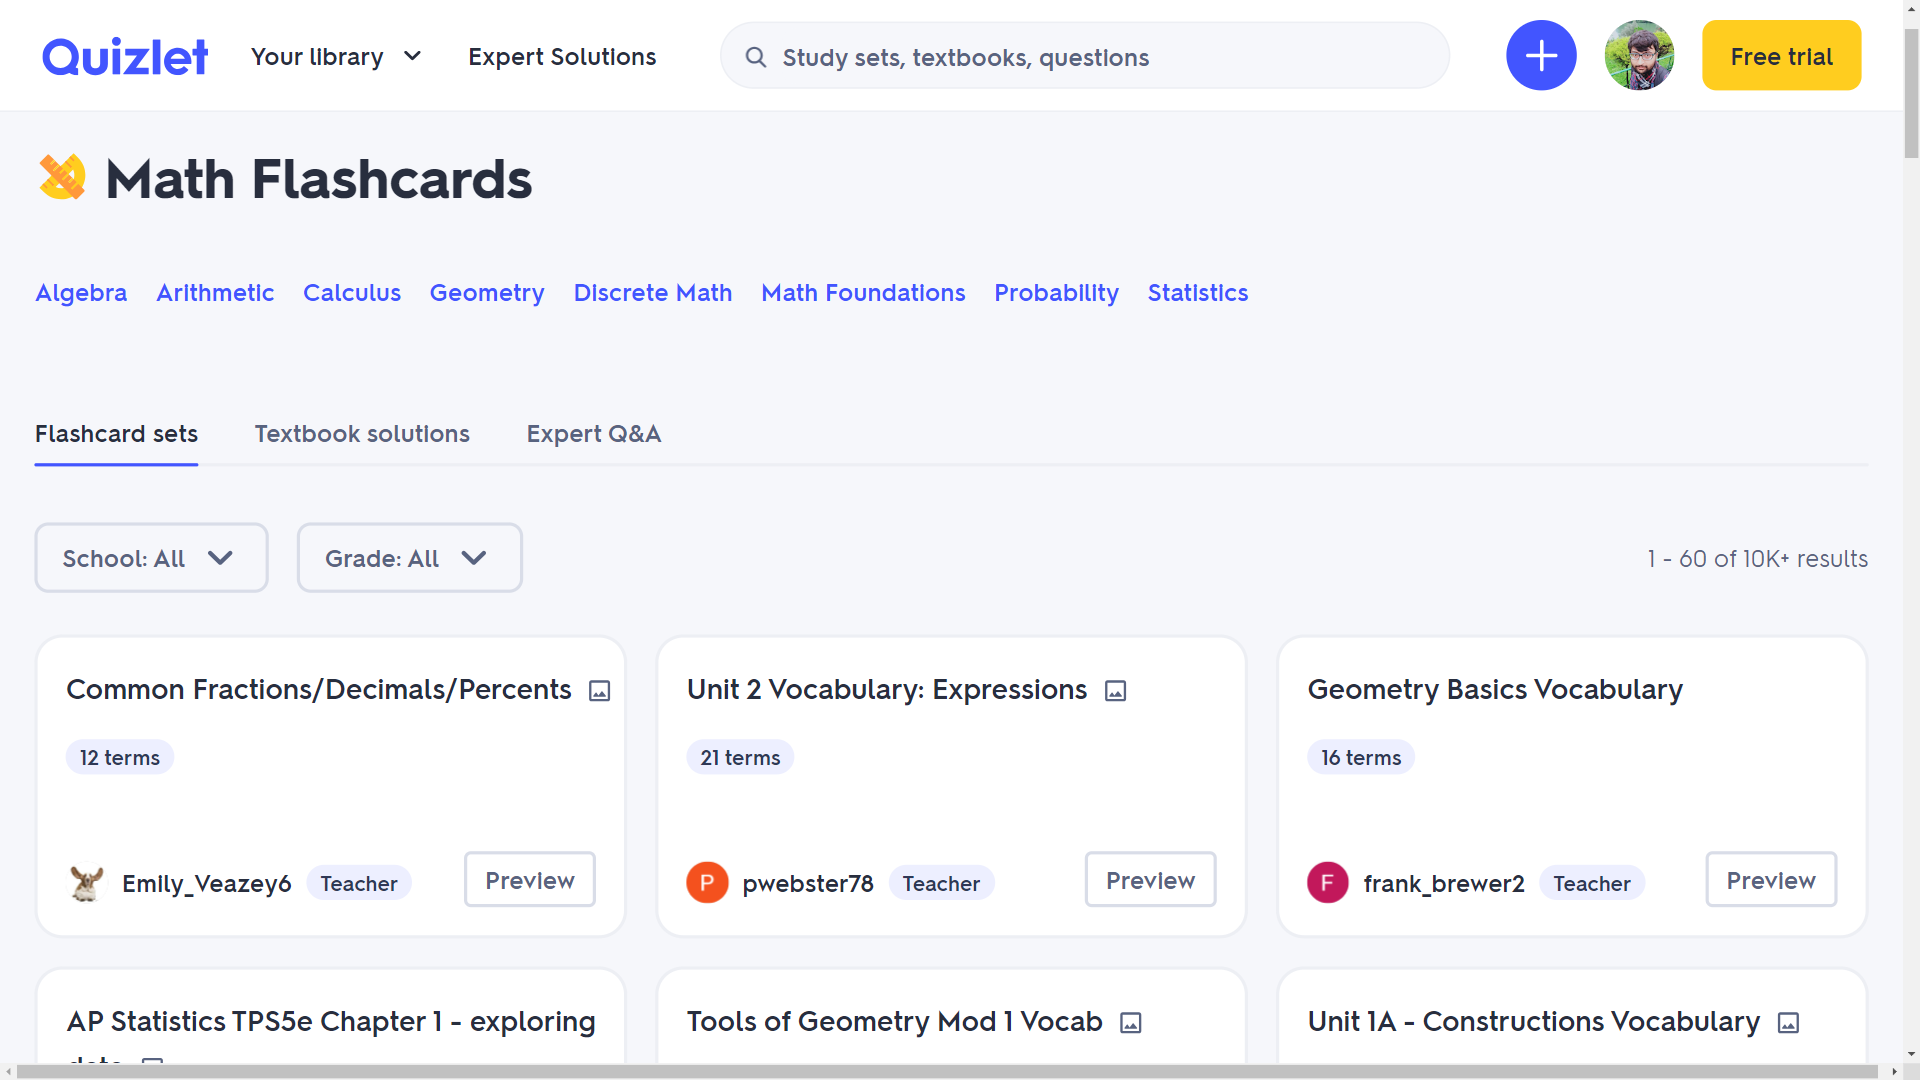The image size is (1920, 1080).
Task: Click pwebster78's orange avatar
Action: click(707, 883)
